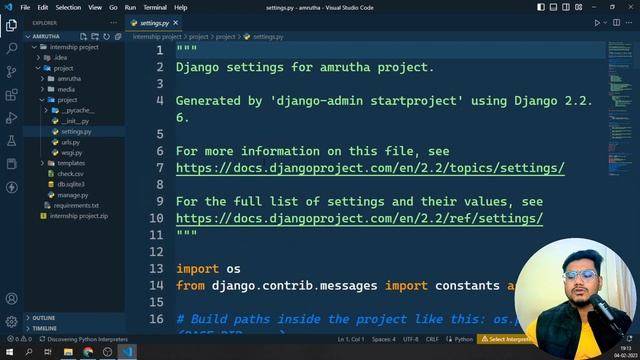Open Explorer more actions ellipsis

pos(113,23)
